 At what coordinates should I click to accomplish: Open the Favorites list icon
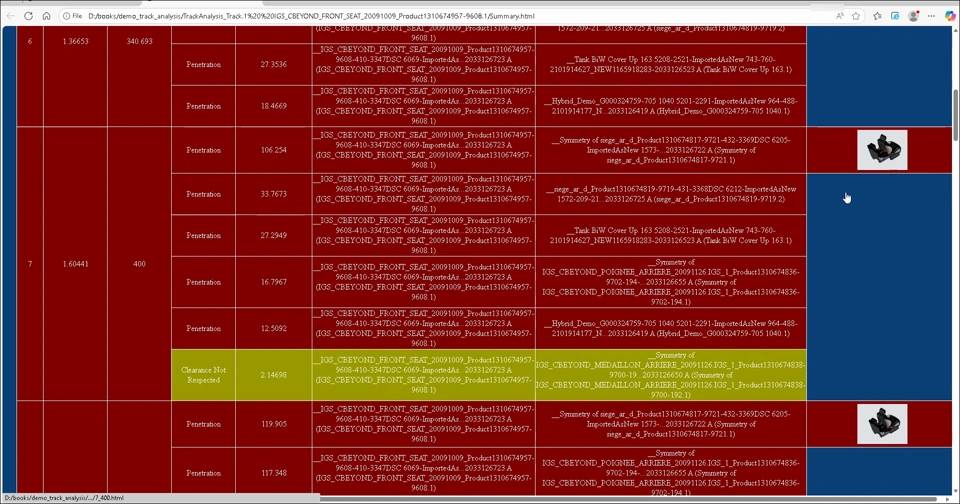[x=877, y=16]
